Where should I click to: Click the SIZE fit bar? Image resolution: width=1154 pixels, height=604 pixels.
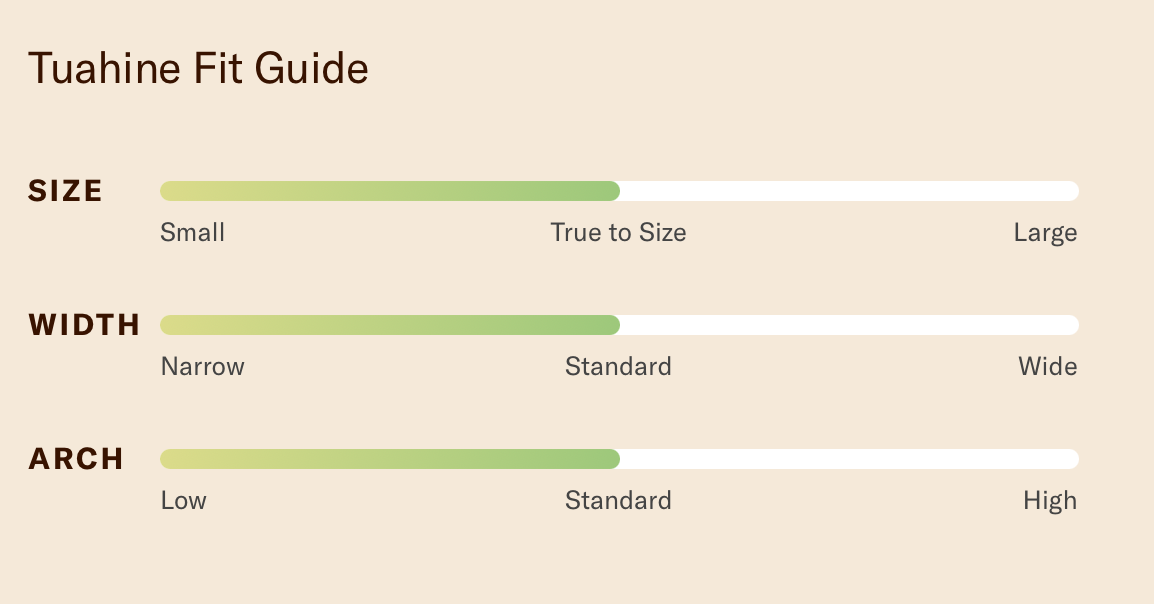[x=620, y=191]
